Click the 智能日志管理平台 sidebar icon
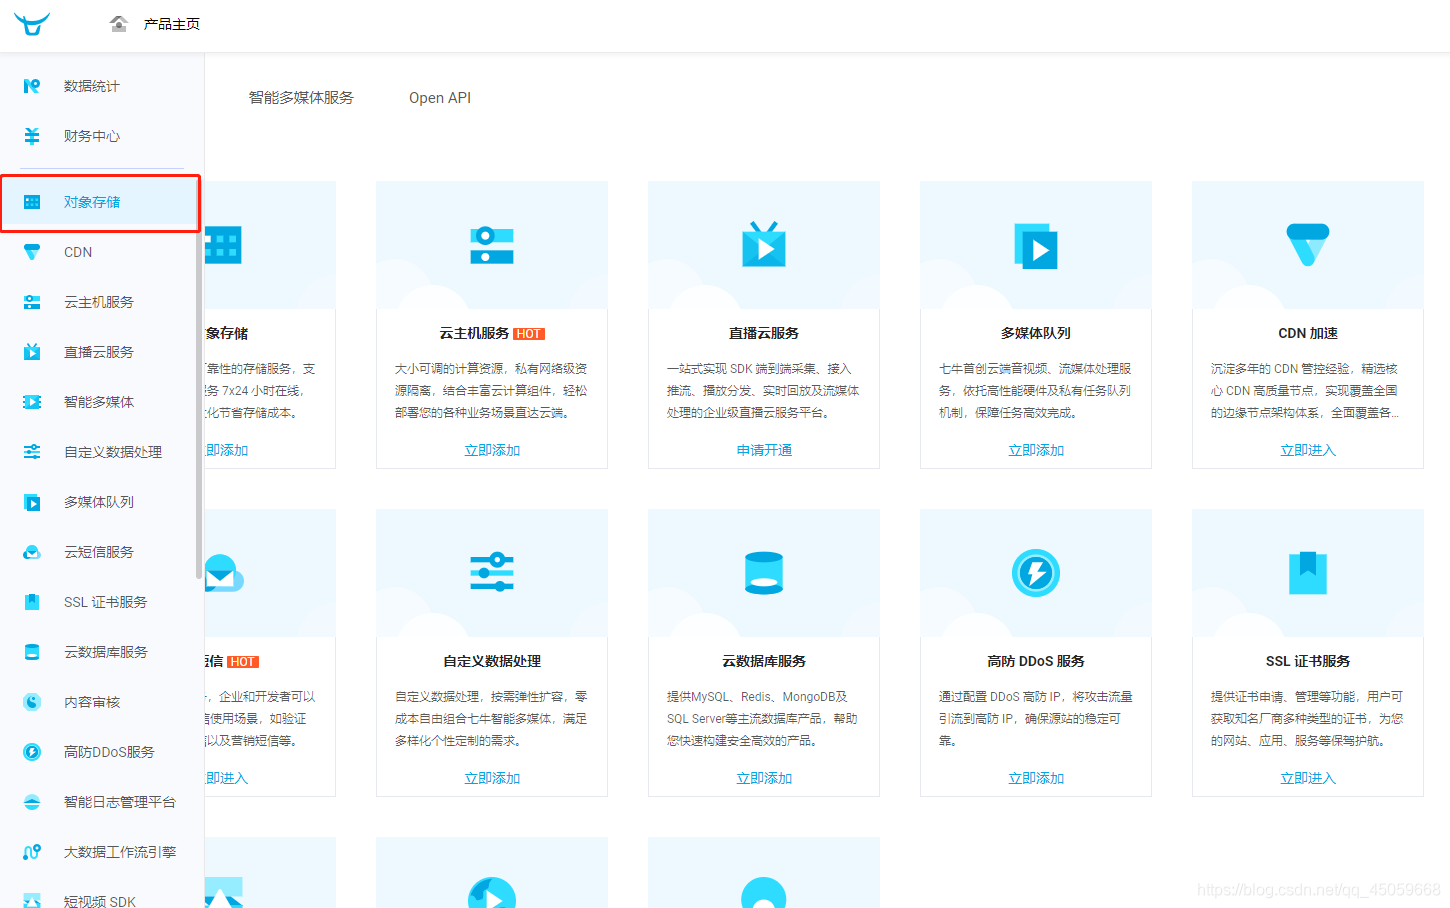The height and width of the screenshot is (908, 1450). point(32,802)
